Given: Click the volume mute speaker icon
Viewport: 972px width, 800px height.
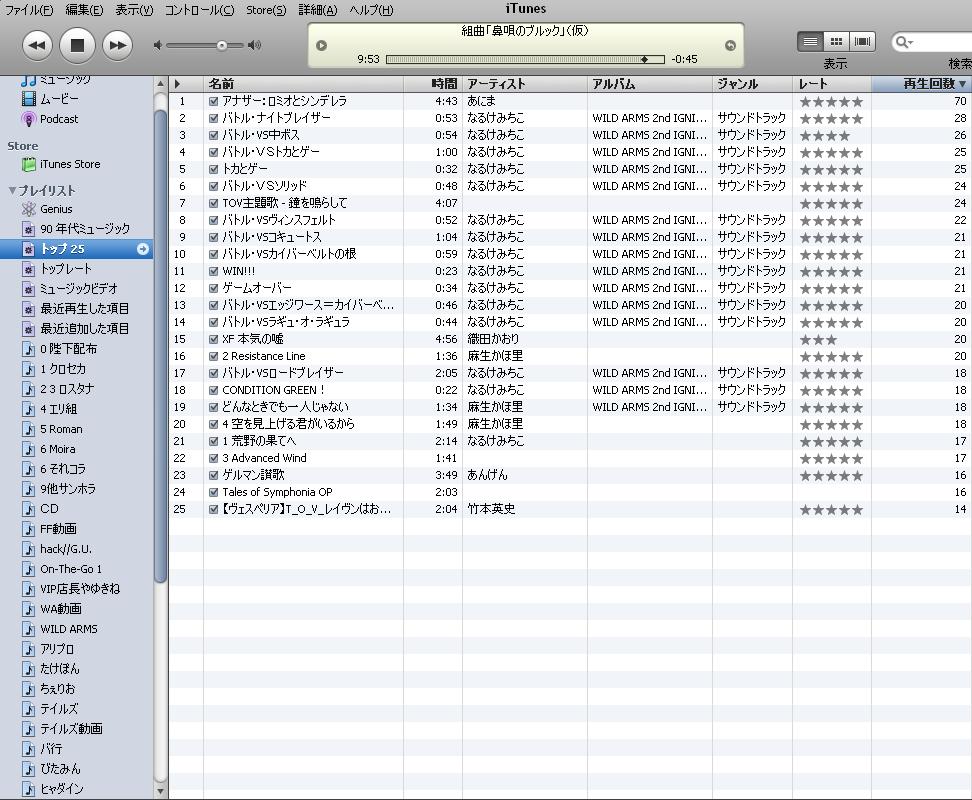Looking at the screenshot, I should pos(158,45).
